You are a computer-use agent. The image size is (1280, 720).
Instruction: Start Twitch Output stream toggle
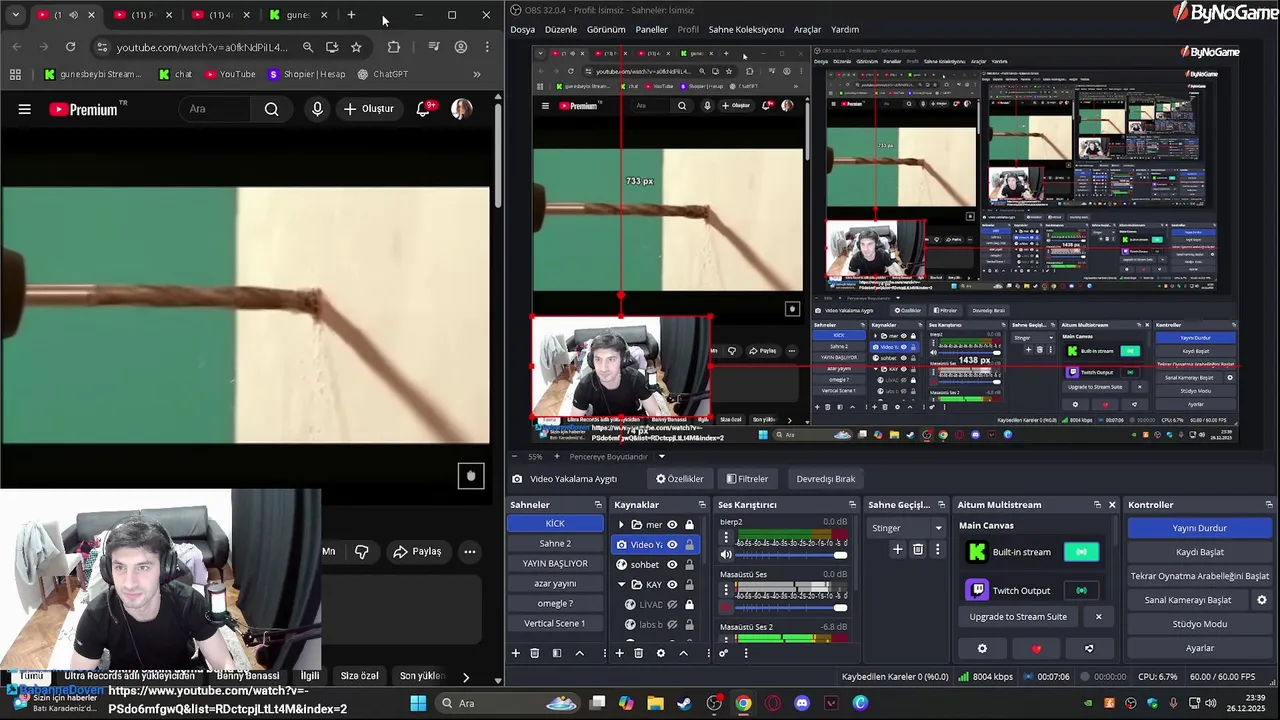click(x=1081, y=591)
